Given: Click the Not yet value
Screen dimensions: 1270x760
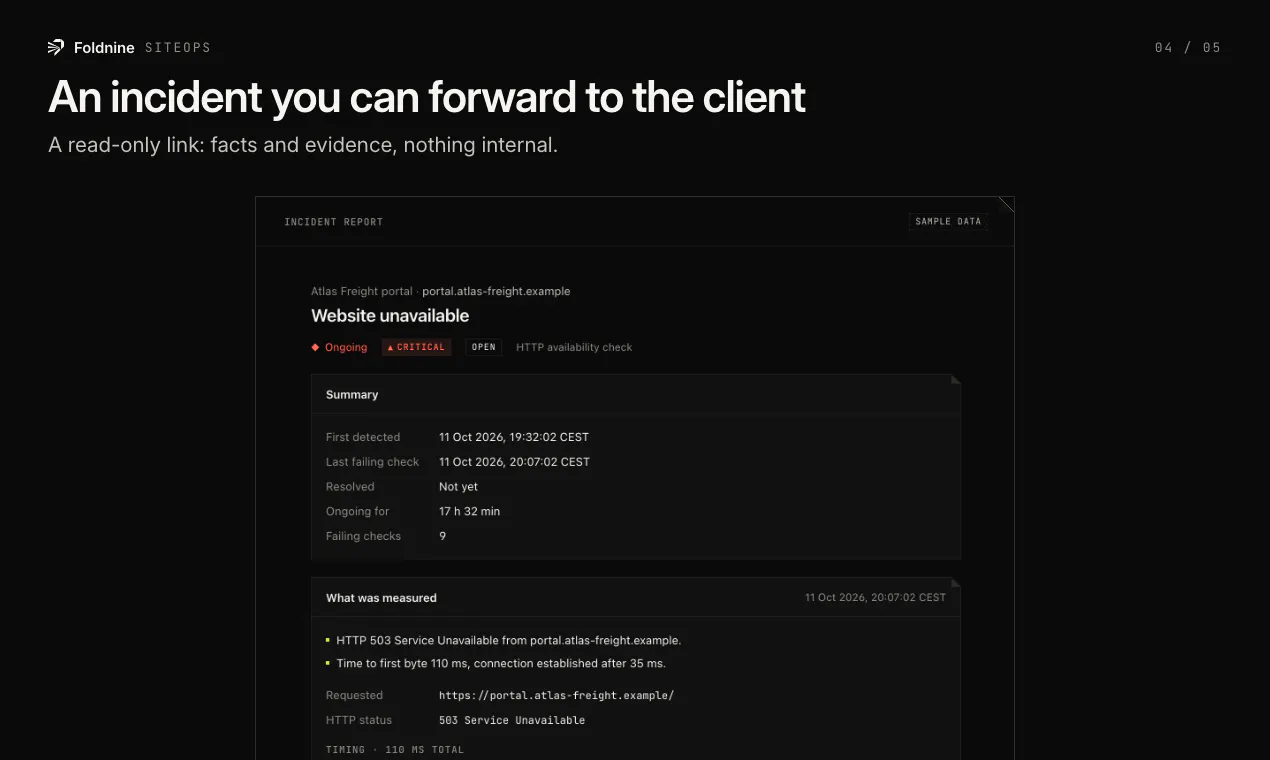Looking at the screenshot, I should [x=459, y=487].
